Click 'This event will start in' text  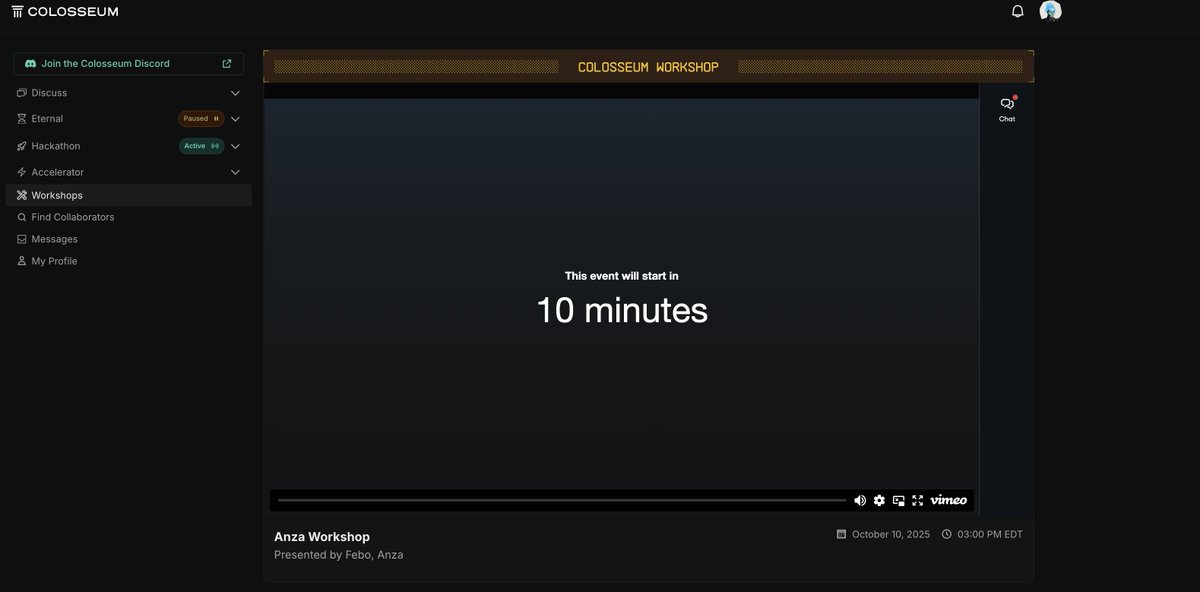[x=622, y=275]
